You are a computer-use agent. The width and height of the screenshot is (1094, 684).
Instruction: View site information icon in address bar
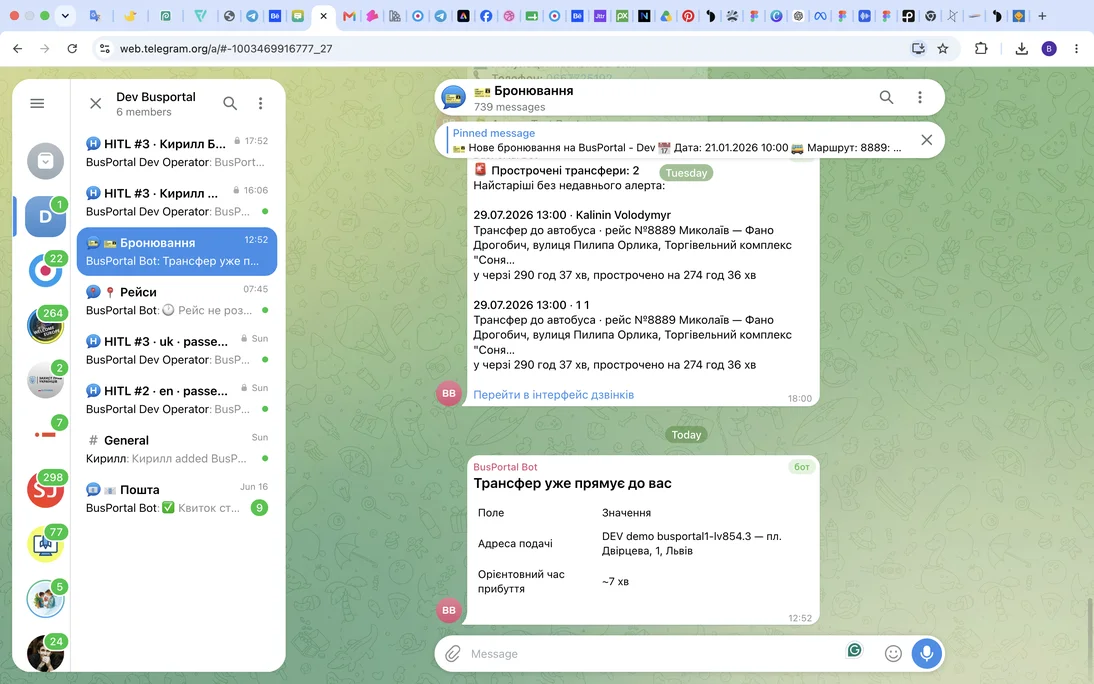pos(105,48)
